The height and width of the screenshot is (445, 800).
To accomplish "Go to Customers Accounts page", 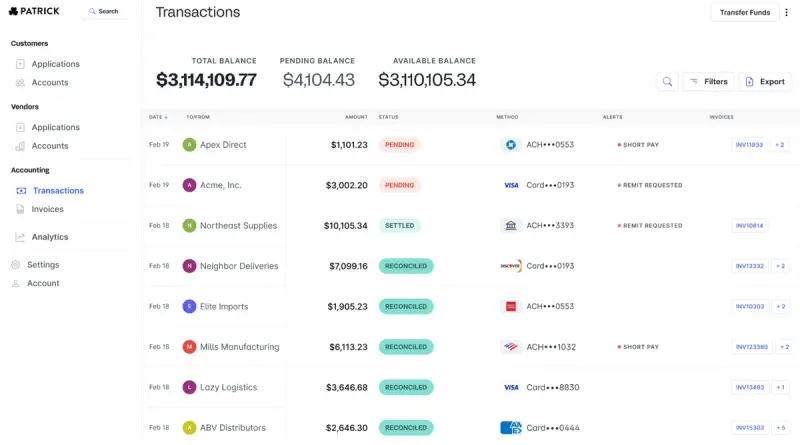I will (x=50, y=83).
